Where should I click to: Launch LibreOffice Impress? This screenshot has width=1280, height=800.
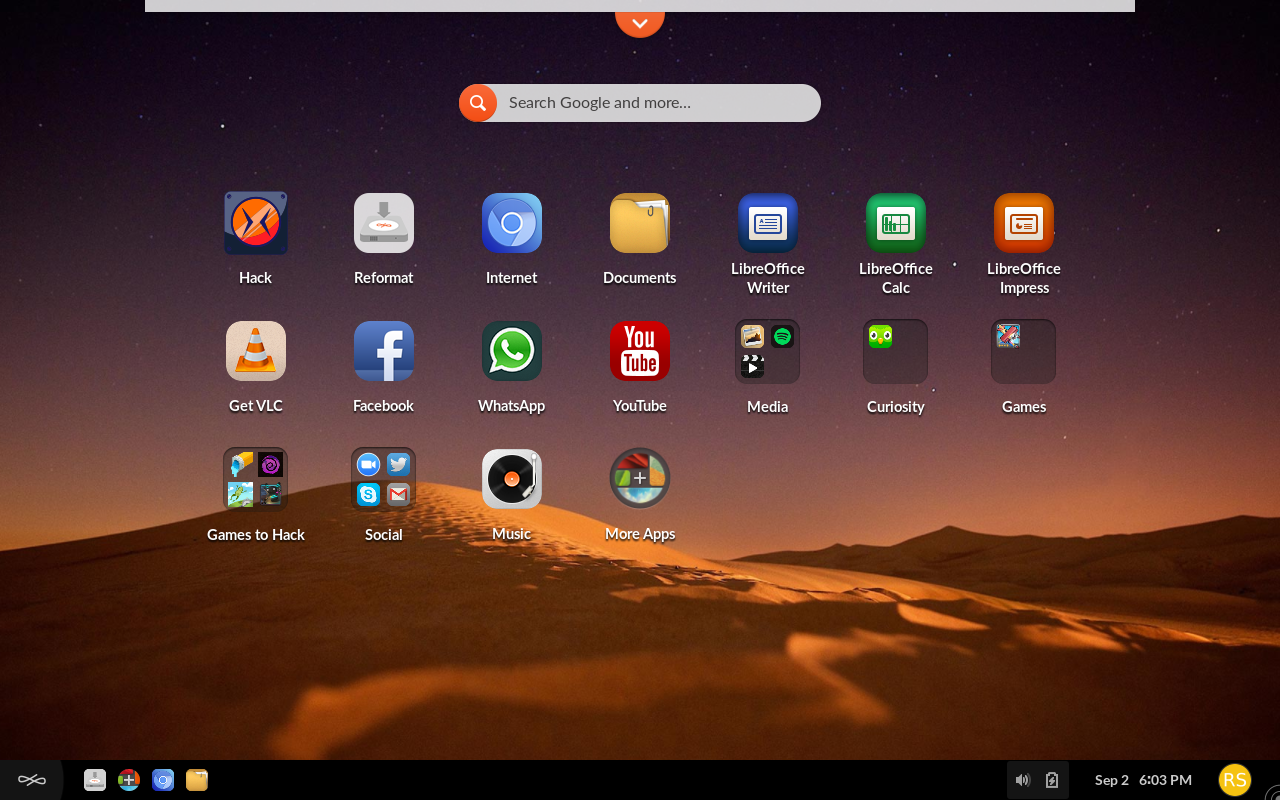pyautogui.click(x=1024, y=223)
